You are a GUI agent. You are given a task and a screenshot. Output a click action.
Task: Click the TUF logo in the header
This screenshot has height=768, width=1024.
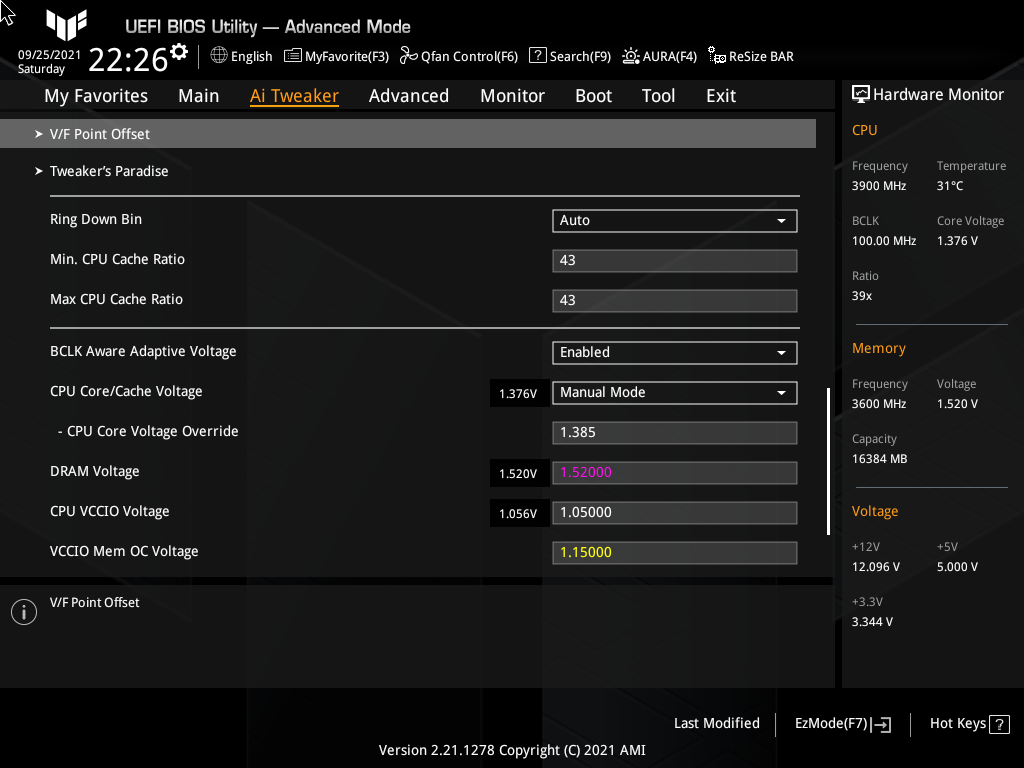pyautogui.click(x=67, y=25)
